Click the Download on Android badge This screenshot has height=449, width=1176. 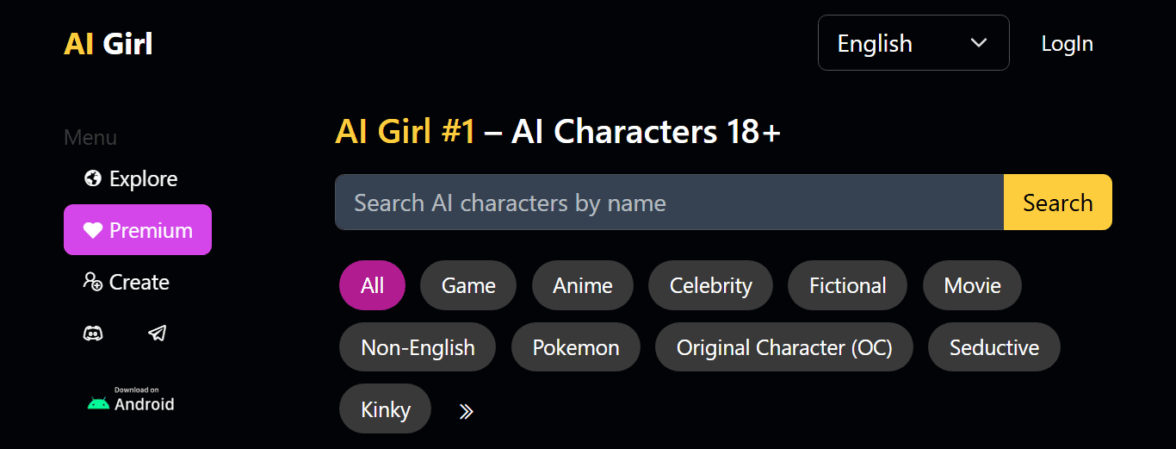tap(131, 400)
